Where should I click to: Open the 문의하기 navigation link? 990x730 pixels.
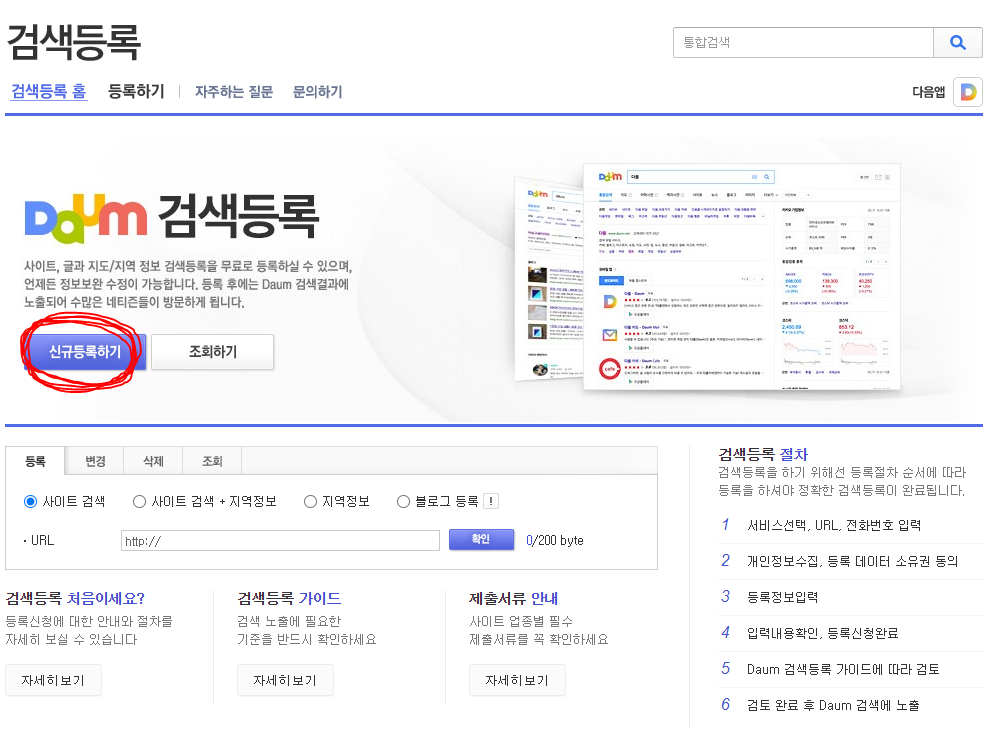pos(318,92)
